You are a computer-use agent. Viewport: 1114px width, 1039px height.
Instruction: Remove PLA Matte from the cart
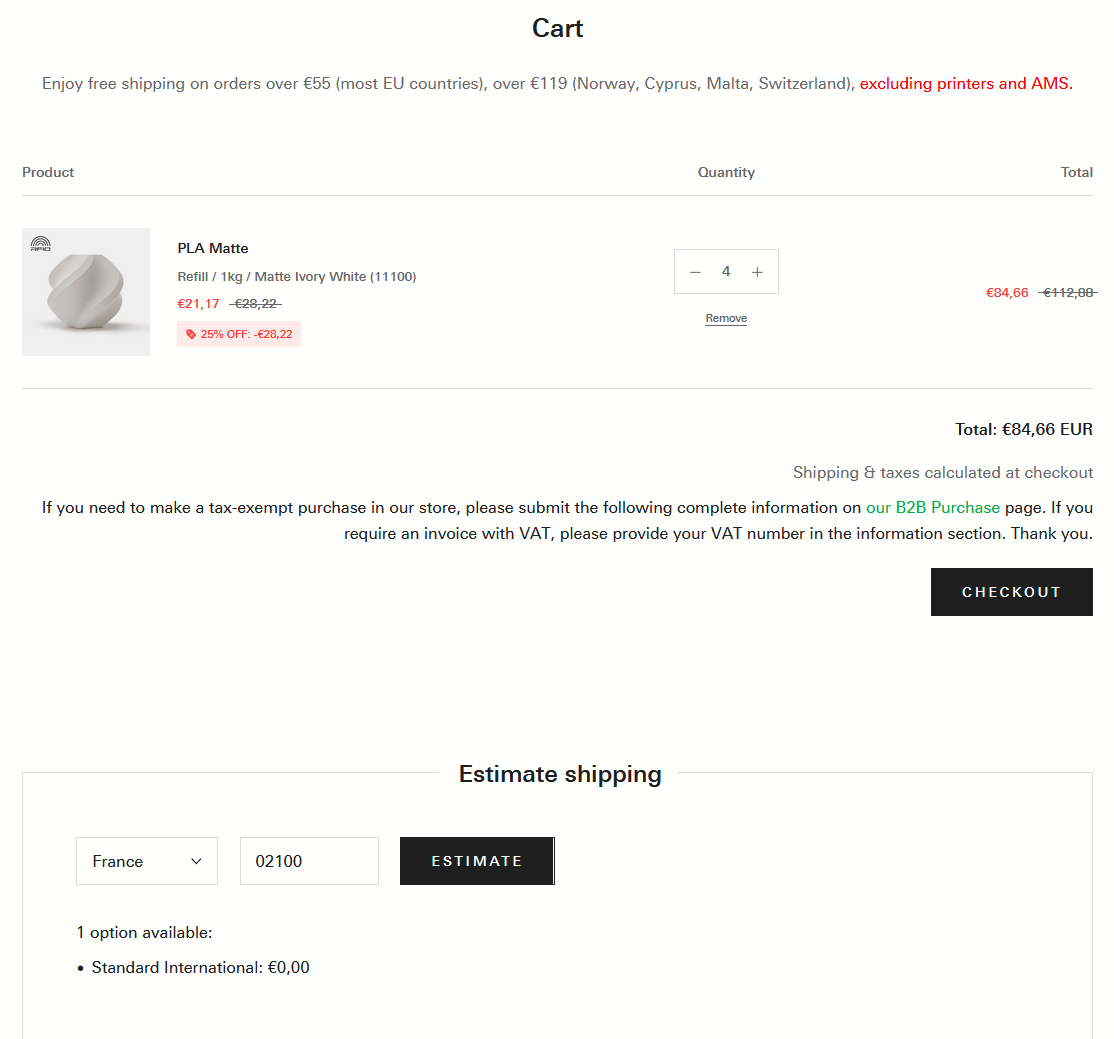[x=726, y=318]
